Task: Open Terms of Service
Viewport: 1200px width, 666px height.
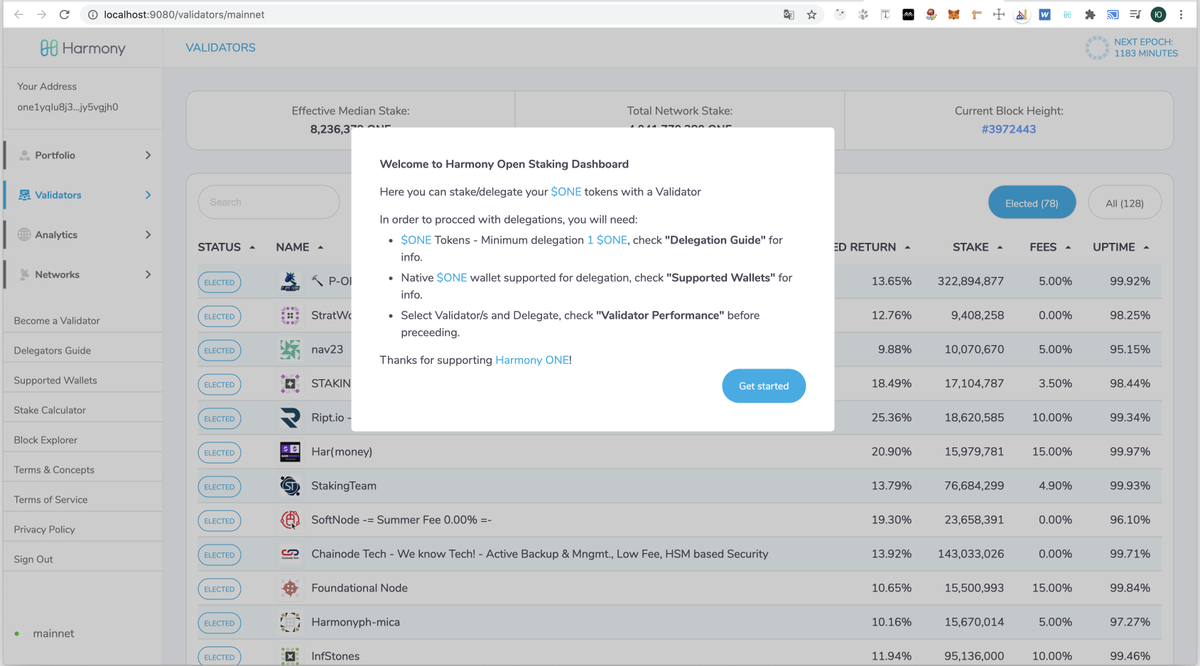Action: [x=51, y=500]
